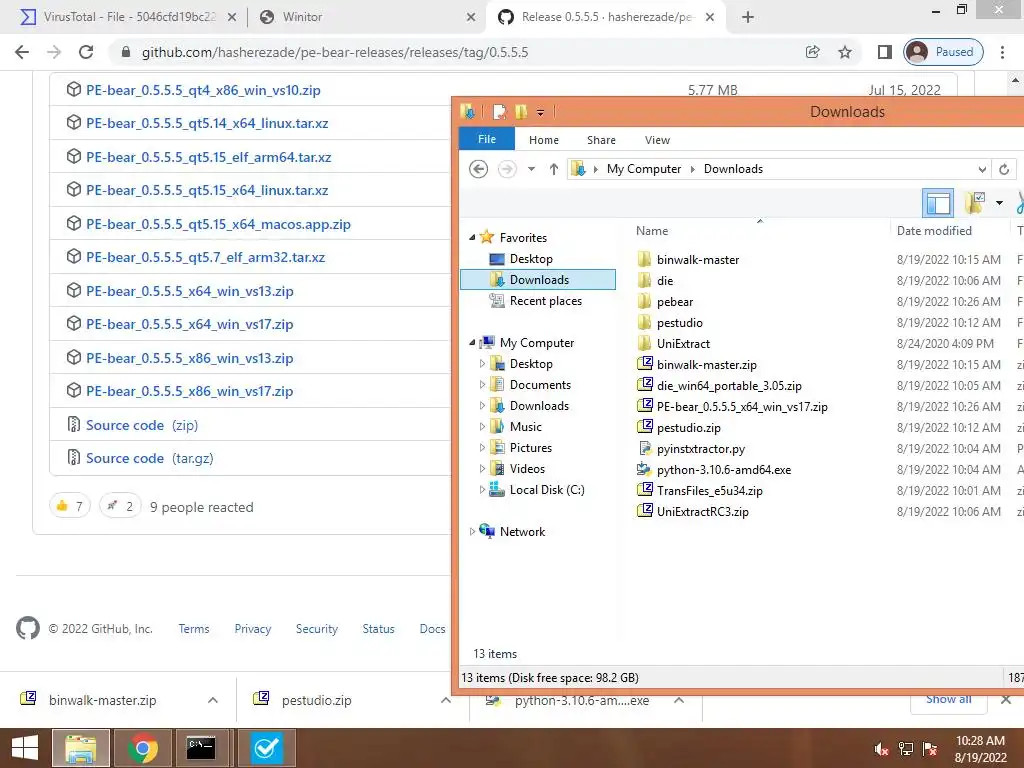Open the Home ribbon tab
The image size is (1024, 768).
click(x=543, y=140)
